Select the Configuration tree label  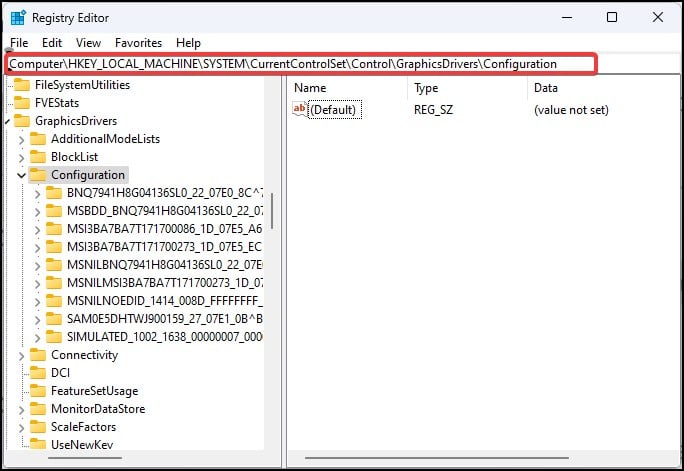pos(88,175)
